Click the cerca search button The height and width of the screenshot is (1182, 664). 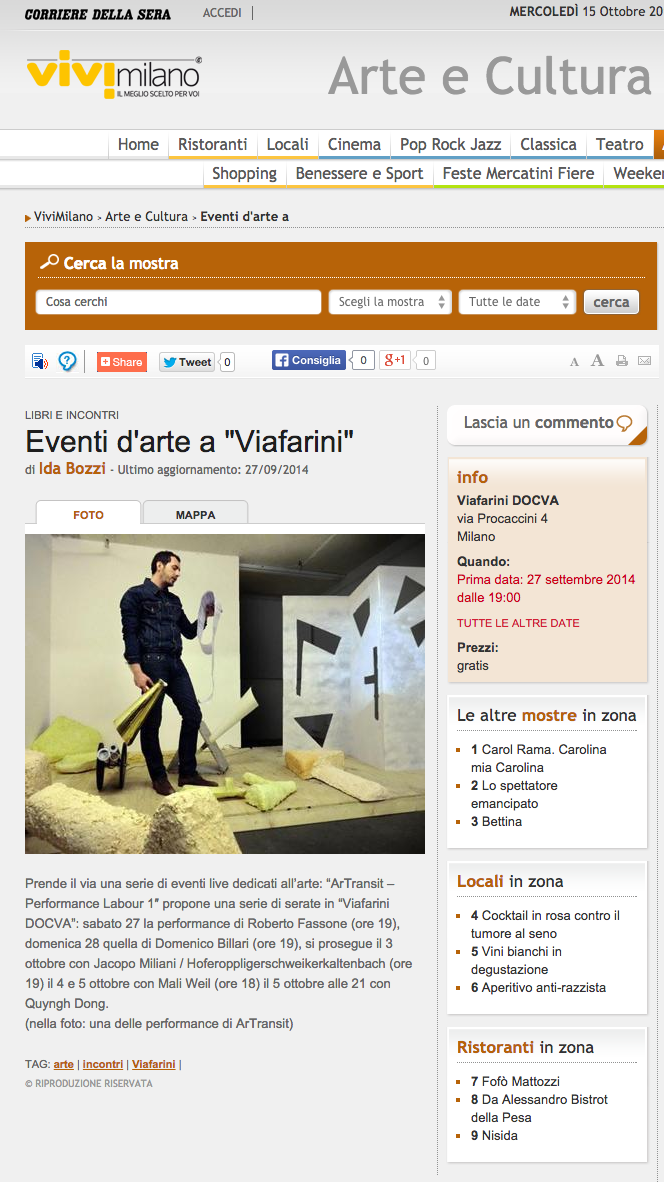[611, 302]
